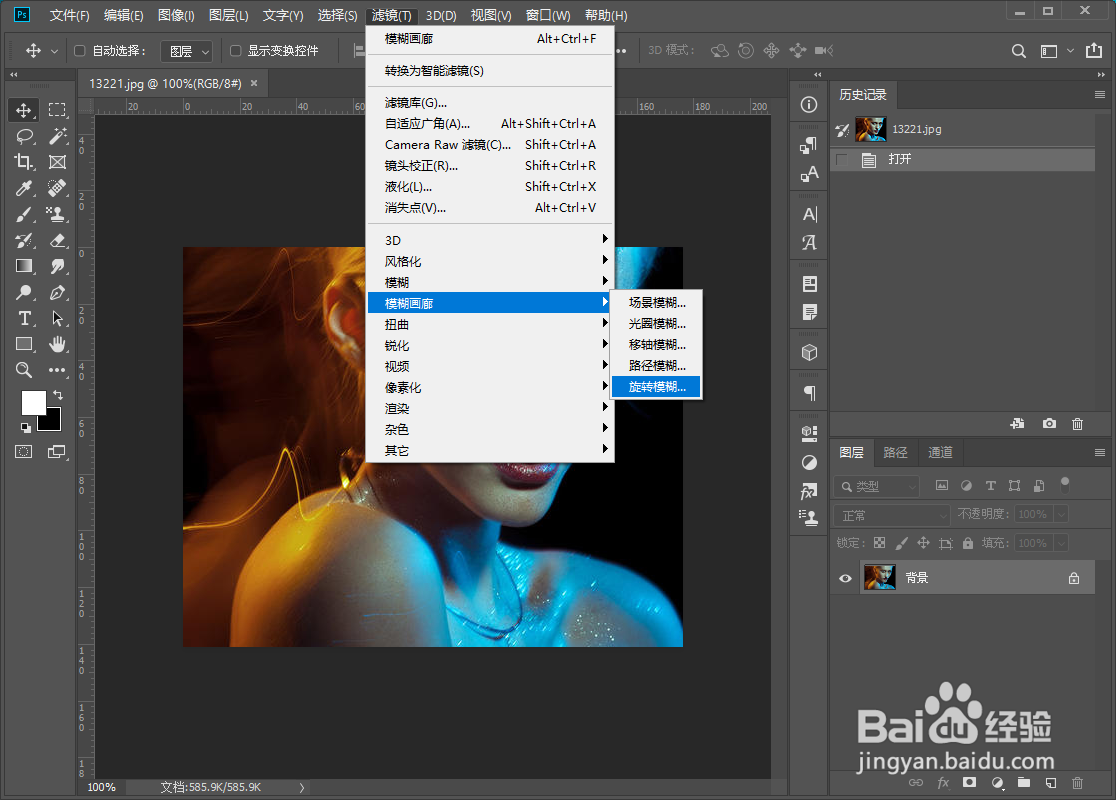Select the Spot Healing Brush tool
Screen dimensions: 1116x800
pyautogui.click(x=57, y=188)
